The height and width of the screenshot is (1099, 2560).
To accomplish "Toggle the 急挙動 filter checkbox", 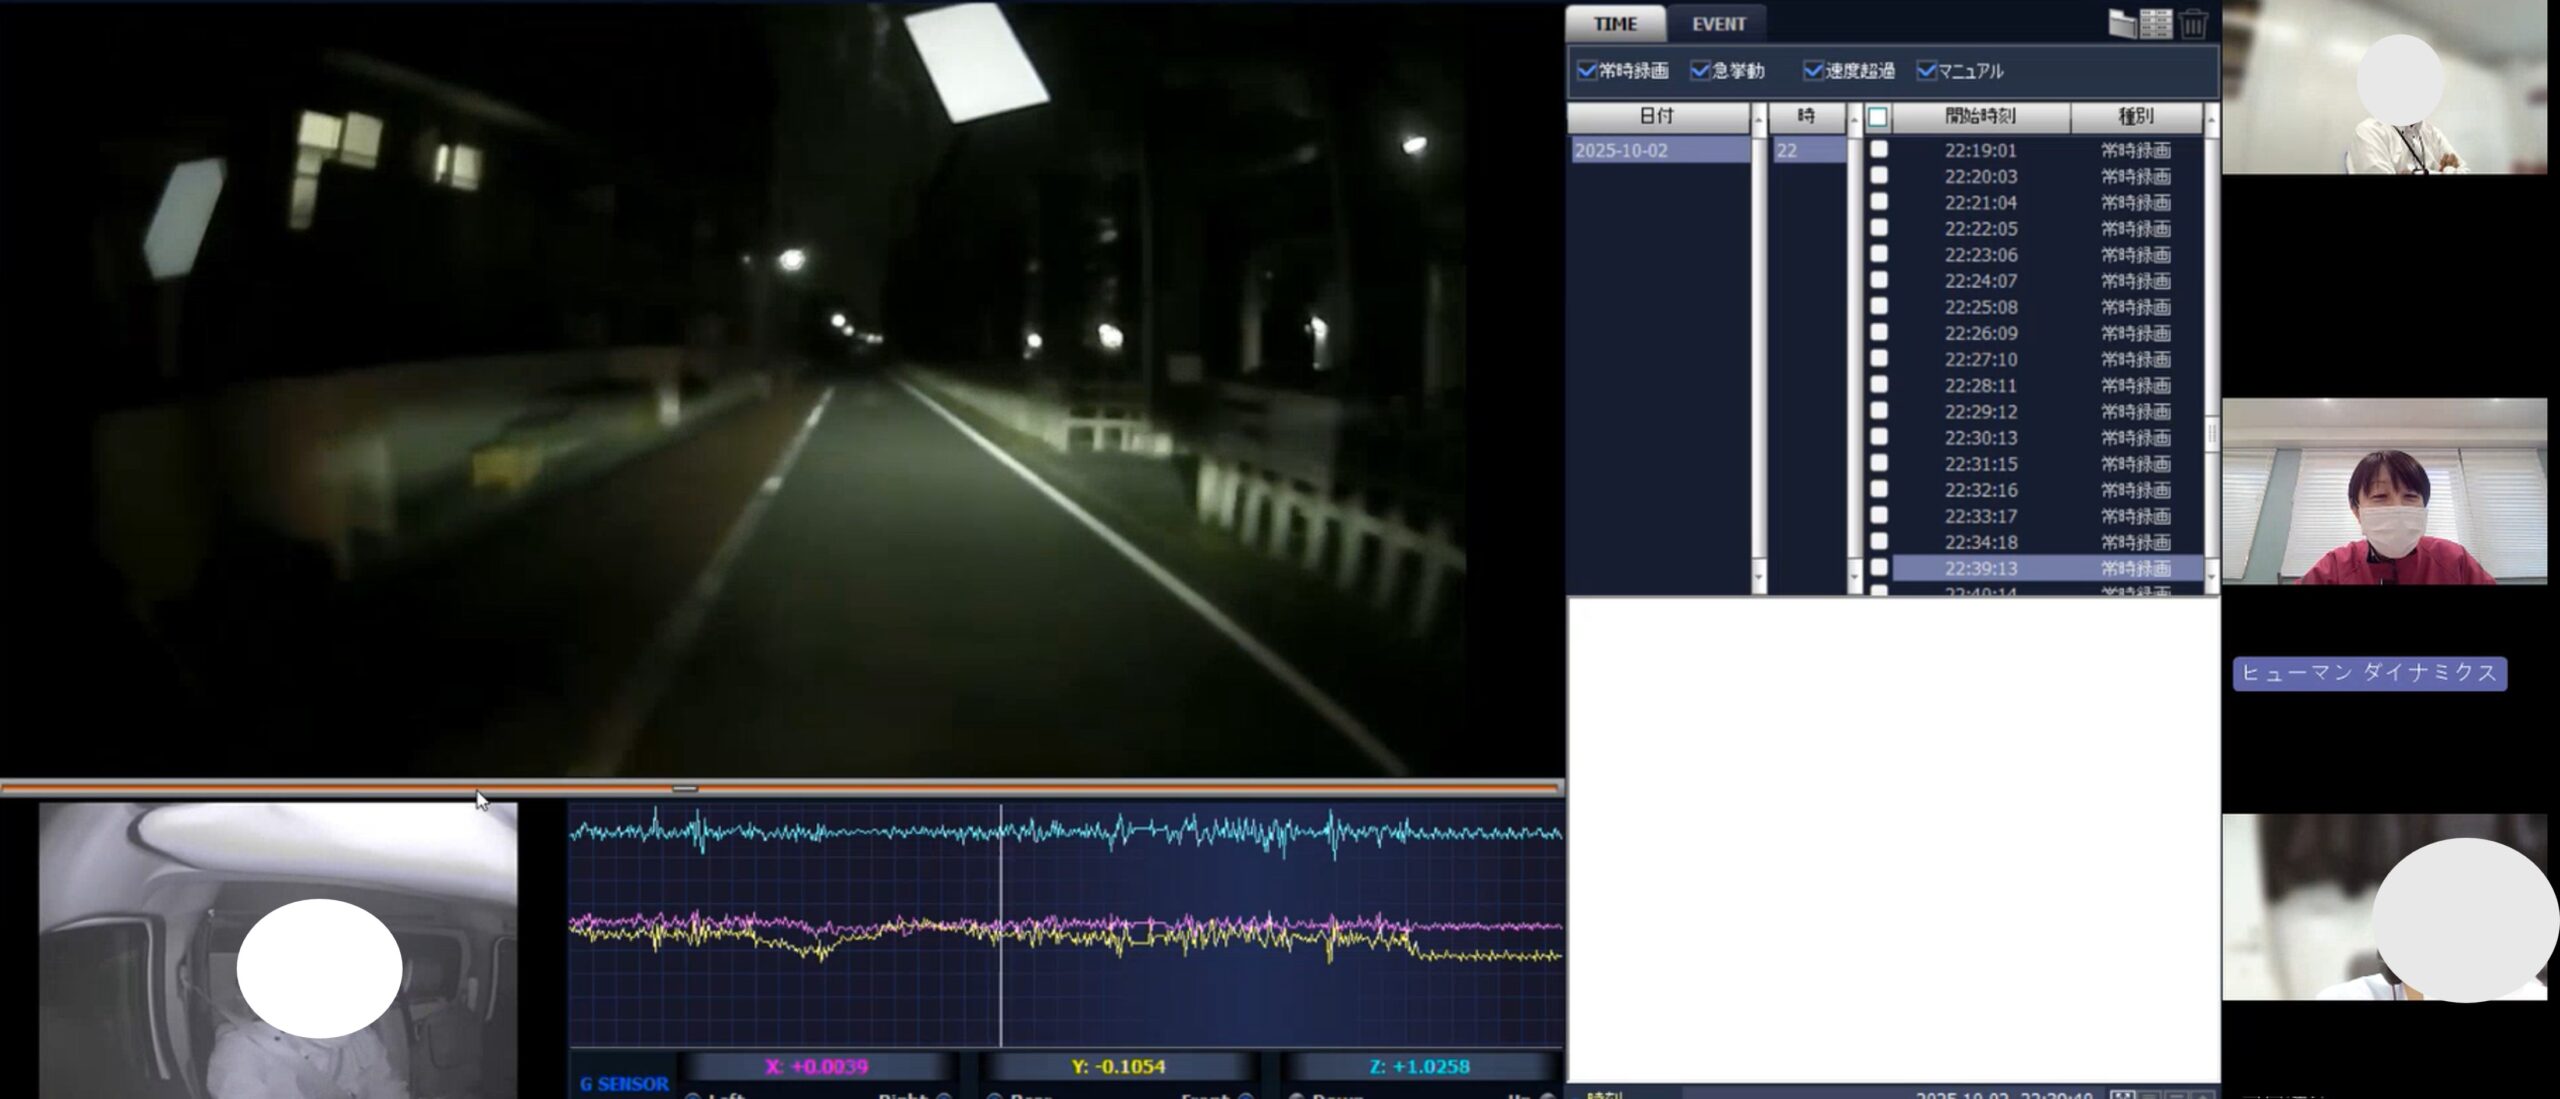I will (x=1700, y=71).
